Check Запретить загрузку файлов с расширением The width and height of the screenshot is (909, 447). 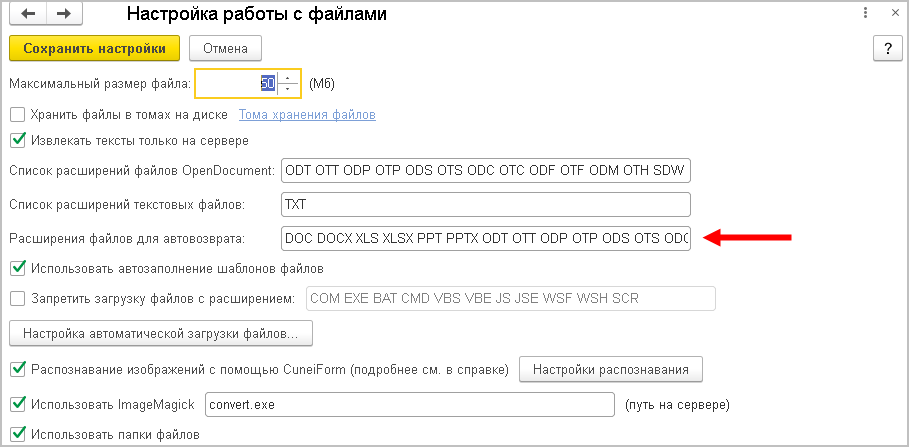(17, 298)
